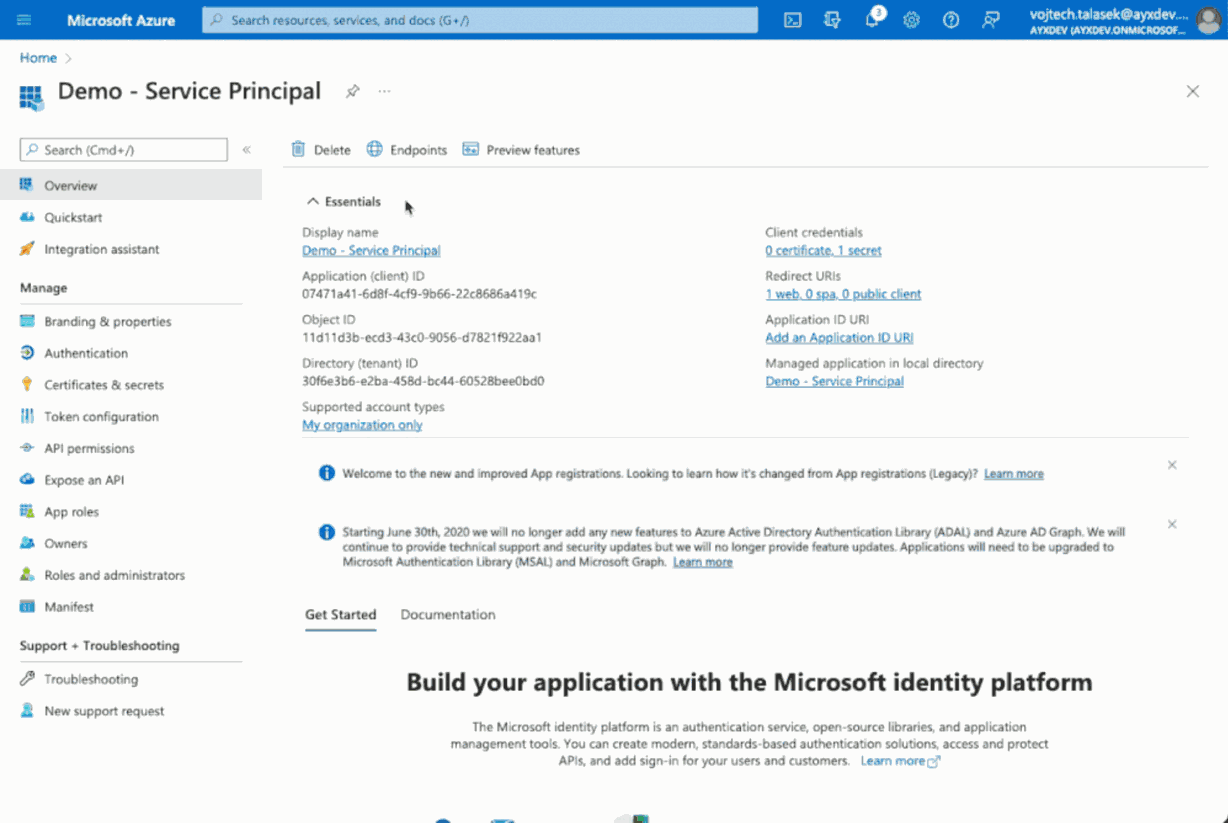Click the Delete trash icon
Screen dimensions: 1228x823
[298, 149]
